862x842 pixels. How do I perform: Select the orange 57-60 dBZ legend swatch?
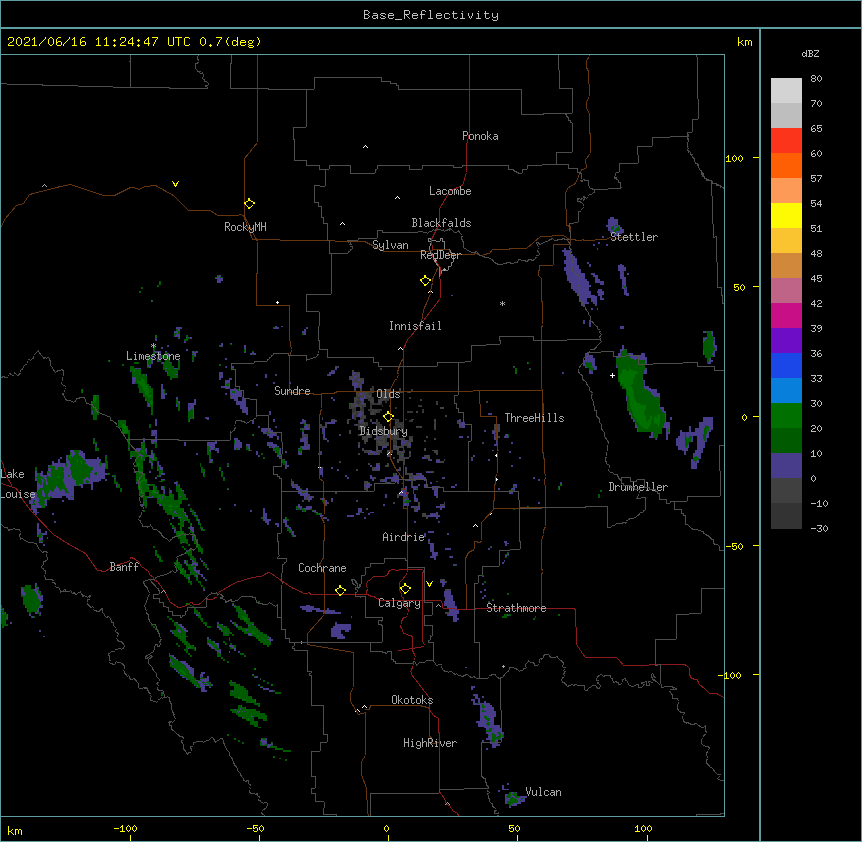click(x=786, y=165)
